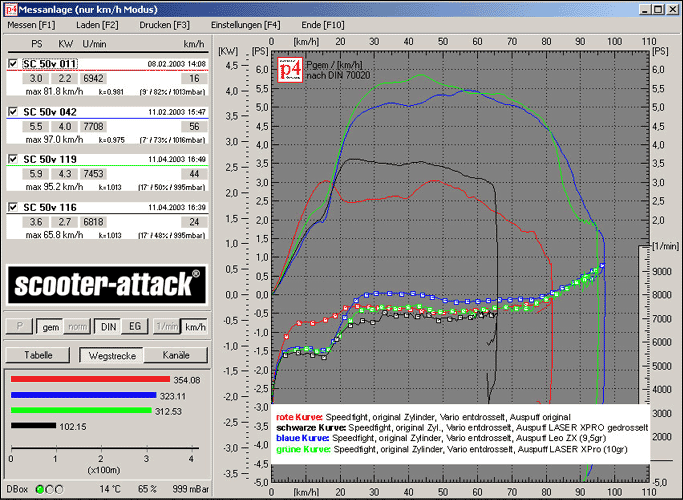Open the Laden [F2] menu

click(97, 23)
